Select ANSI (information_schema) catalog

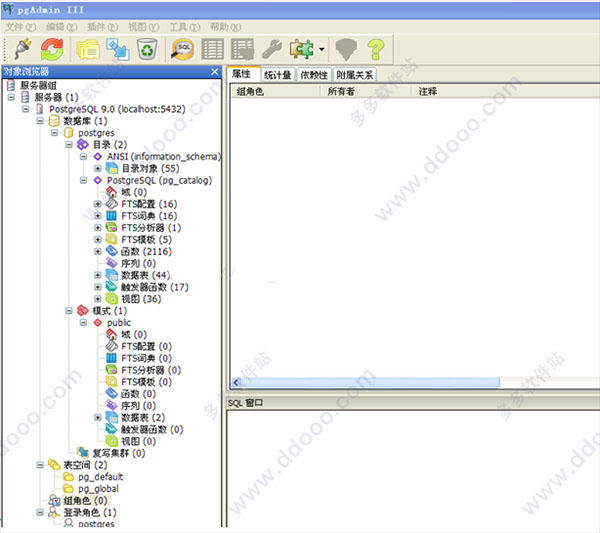pos(164,156)
